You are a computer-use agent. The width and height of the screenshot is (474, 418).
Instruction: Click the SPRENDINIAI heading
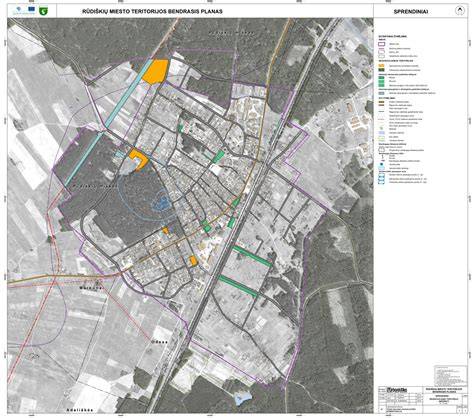click(411, 11)
